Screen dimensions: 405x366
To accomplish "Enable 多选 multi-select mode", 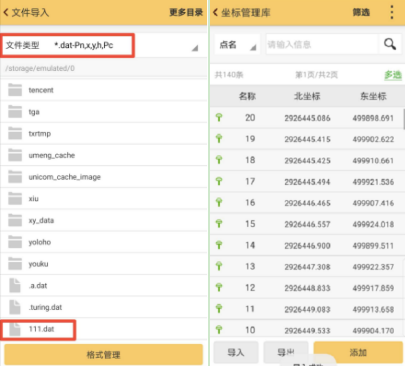I will click(x=393, y=75).
